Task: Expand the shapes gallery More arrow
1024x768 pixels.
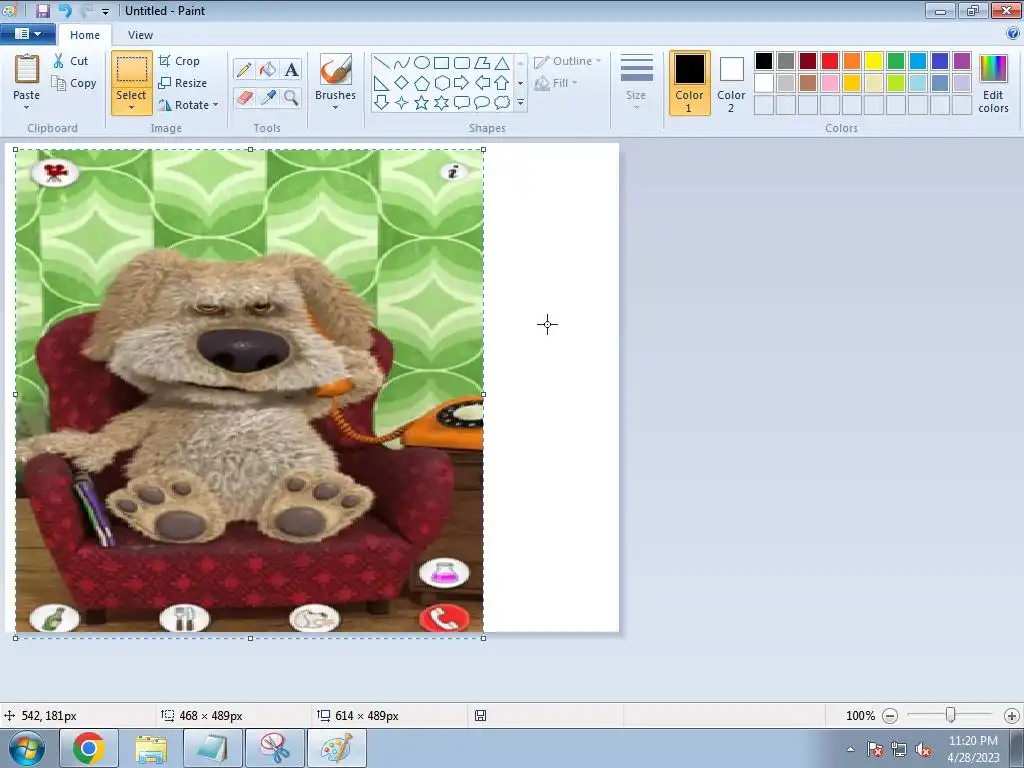Action: (x=520, y=103)
